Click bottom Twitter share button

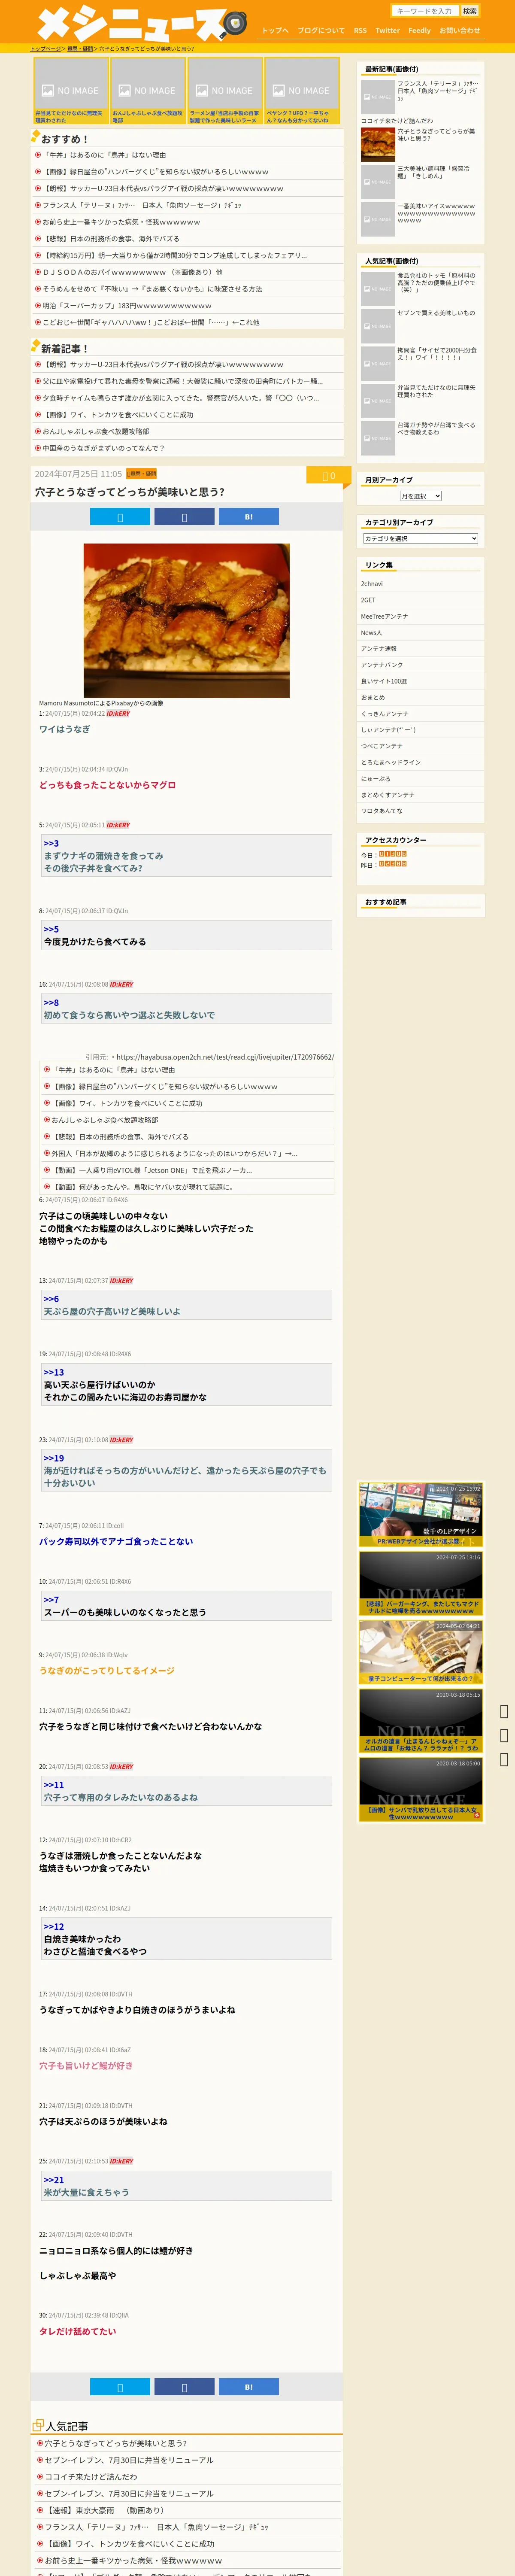[x=120, y=2387]
